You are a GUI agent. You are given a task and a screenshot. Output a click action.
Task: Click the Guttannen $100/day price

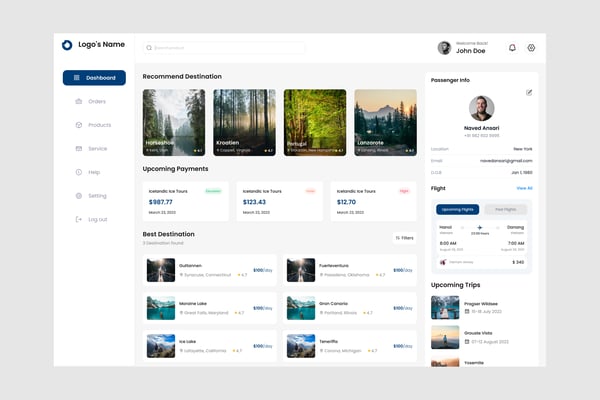263,270
